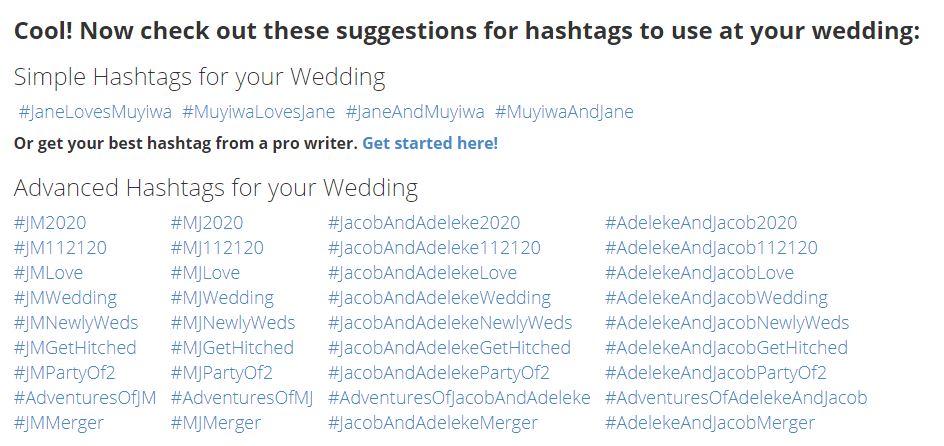
Task: Select the #JaneLovesMuyiwa hashtag
Action: 95,111
